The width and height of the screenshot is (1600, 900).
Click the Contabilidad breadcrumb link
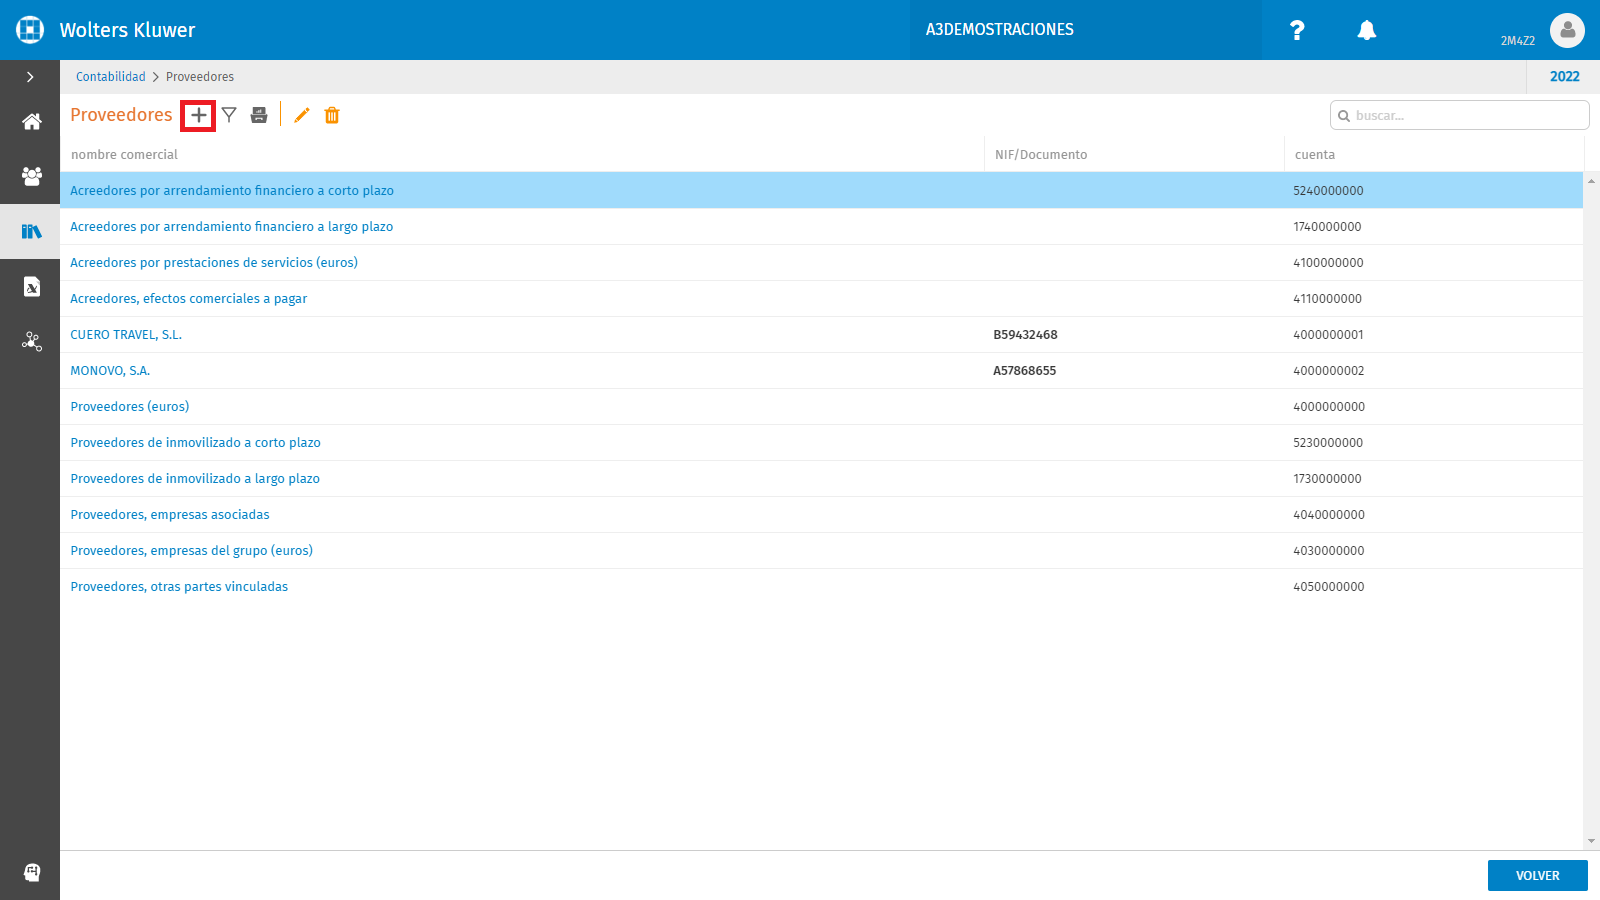110,77
